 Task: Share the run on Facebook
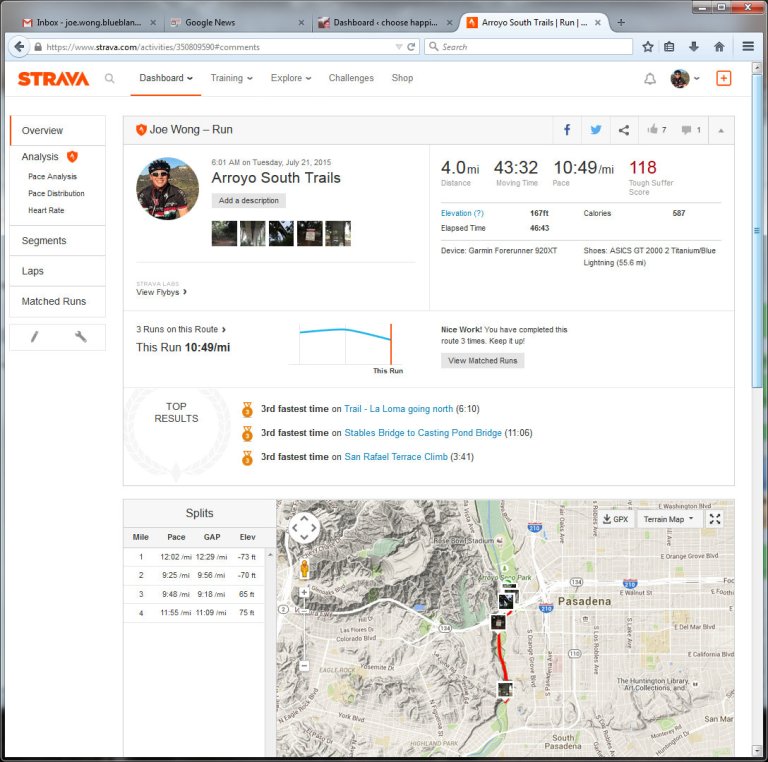[x=567, y=130]
